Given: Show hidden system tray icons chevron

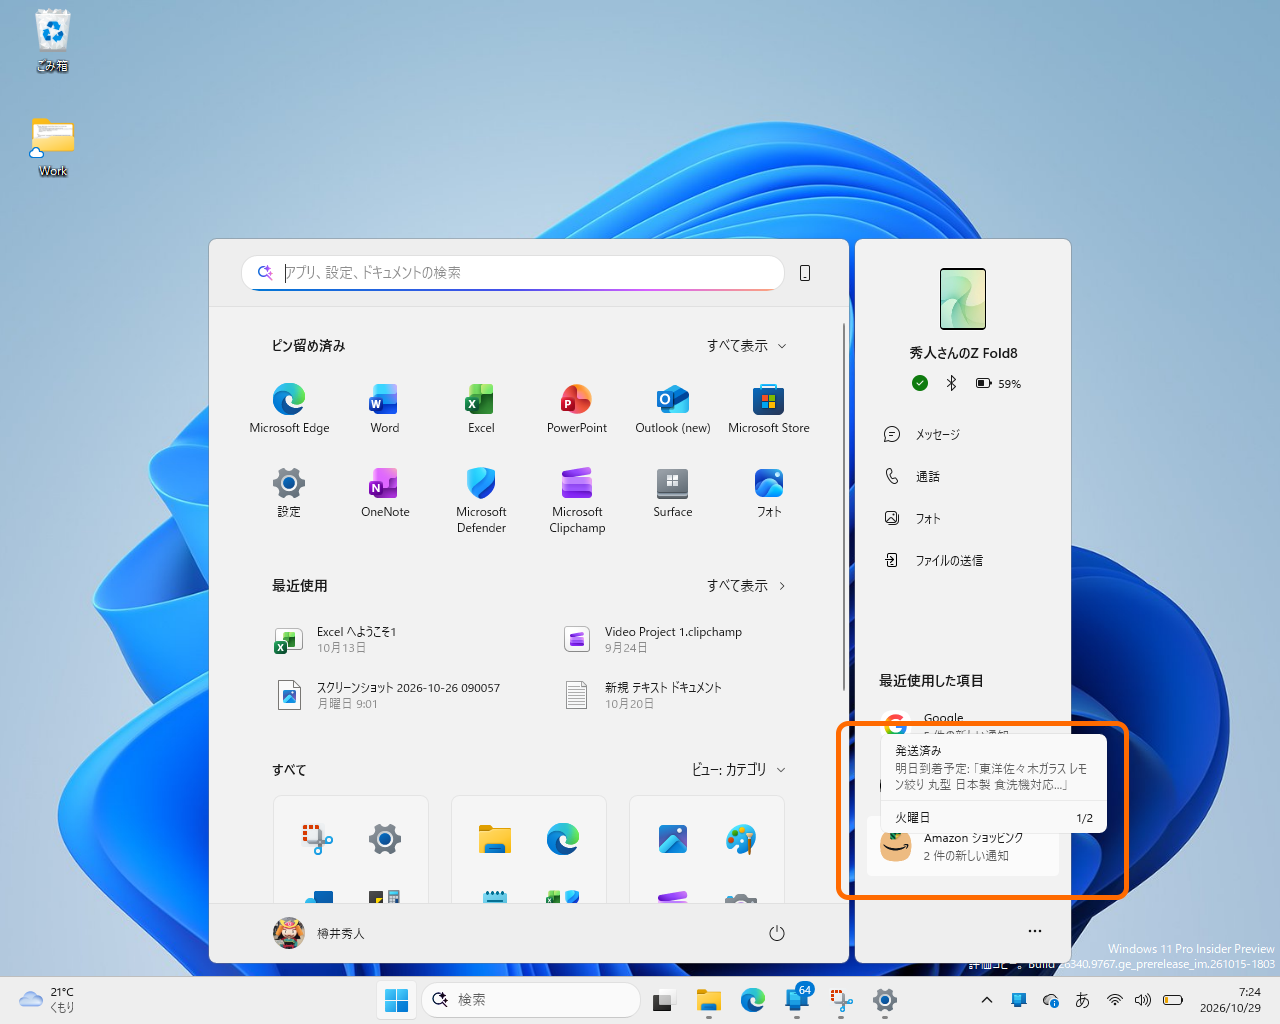Looking at the screenshot, I should pyautogui.click(x=987, y=999).
